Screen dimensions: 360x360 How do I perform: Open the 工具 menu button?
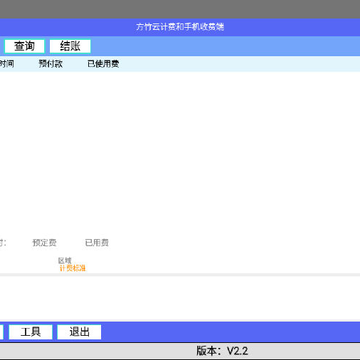click(31, 332)
